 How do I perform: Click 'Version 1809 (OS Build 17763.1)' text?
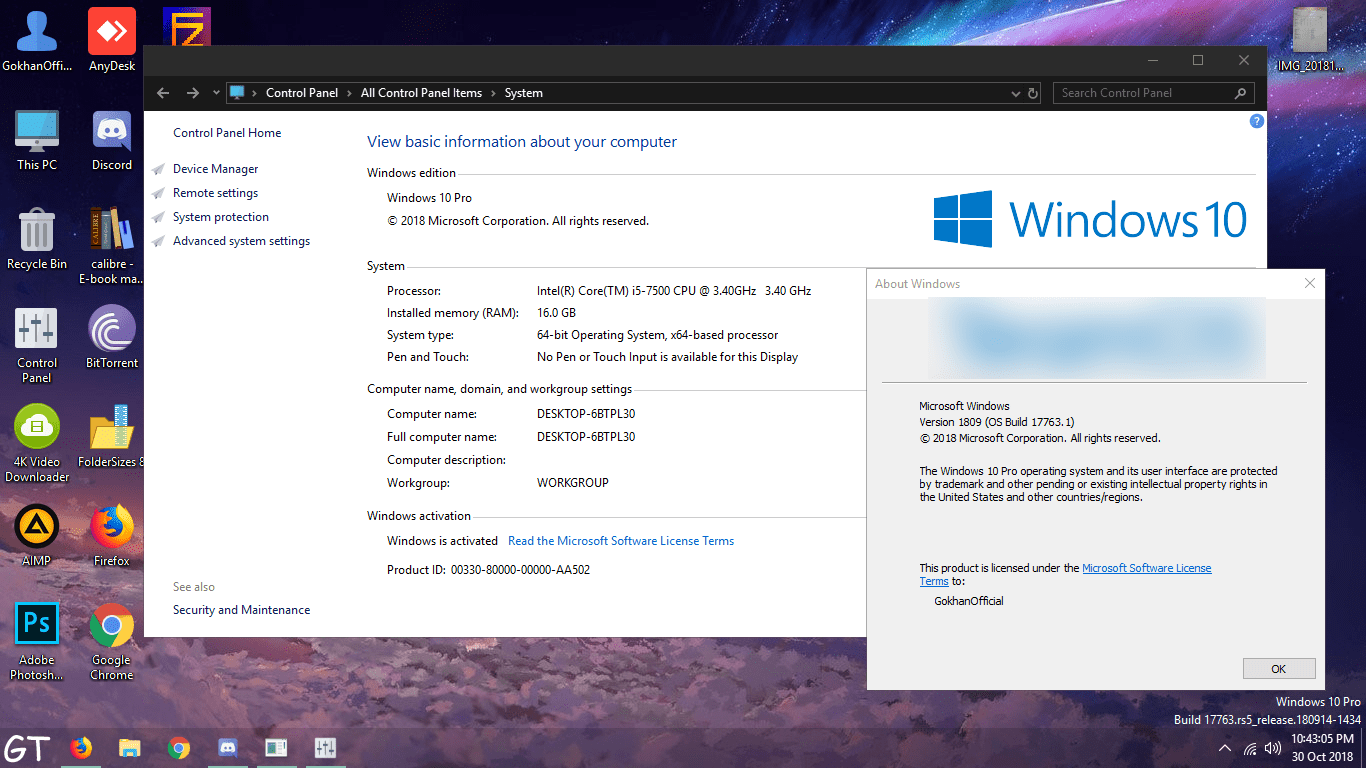[x=997, y=422]
